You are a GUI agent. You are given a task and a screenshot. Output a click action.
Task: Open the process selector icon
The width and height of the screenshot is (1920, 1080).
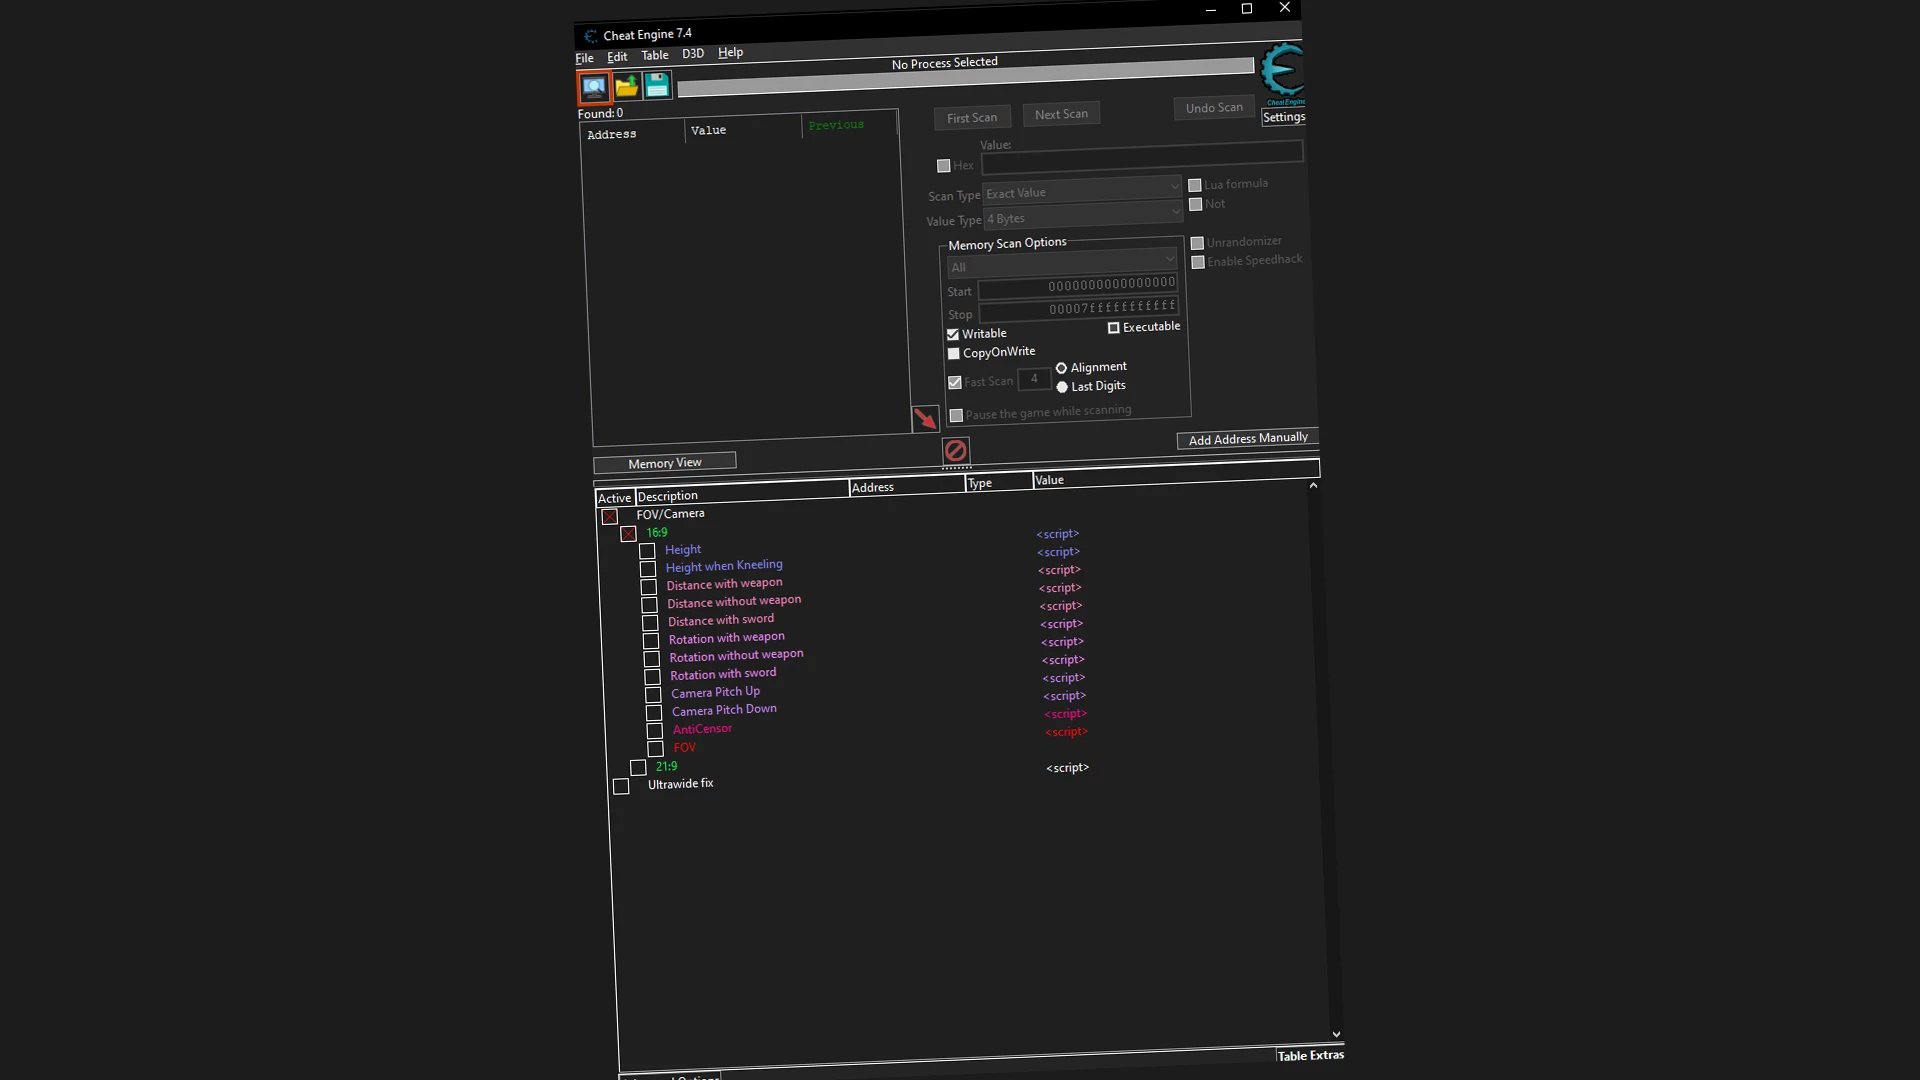594,87
